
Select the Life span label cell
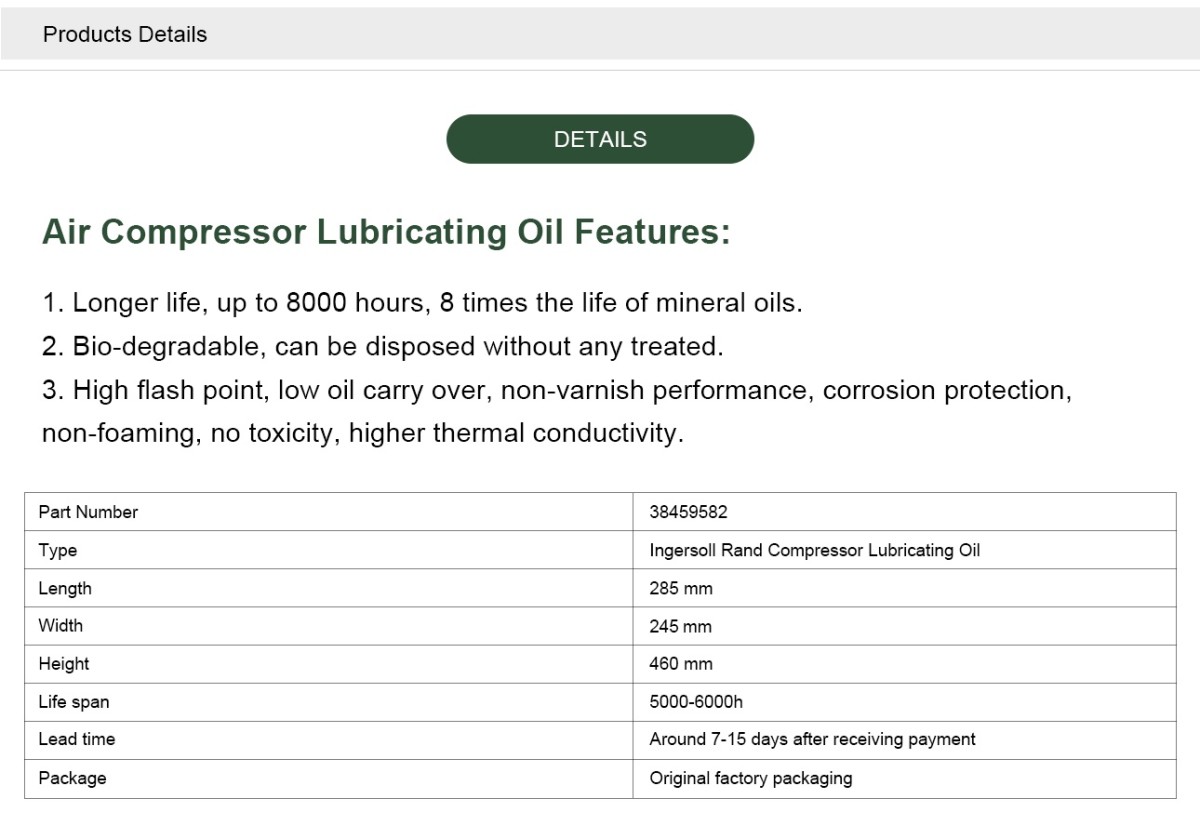(329, 702)
